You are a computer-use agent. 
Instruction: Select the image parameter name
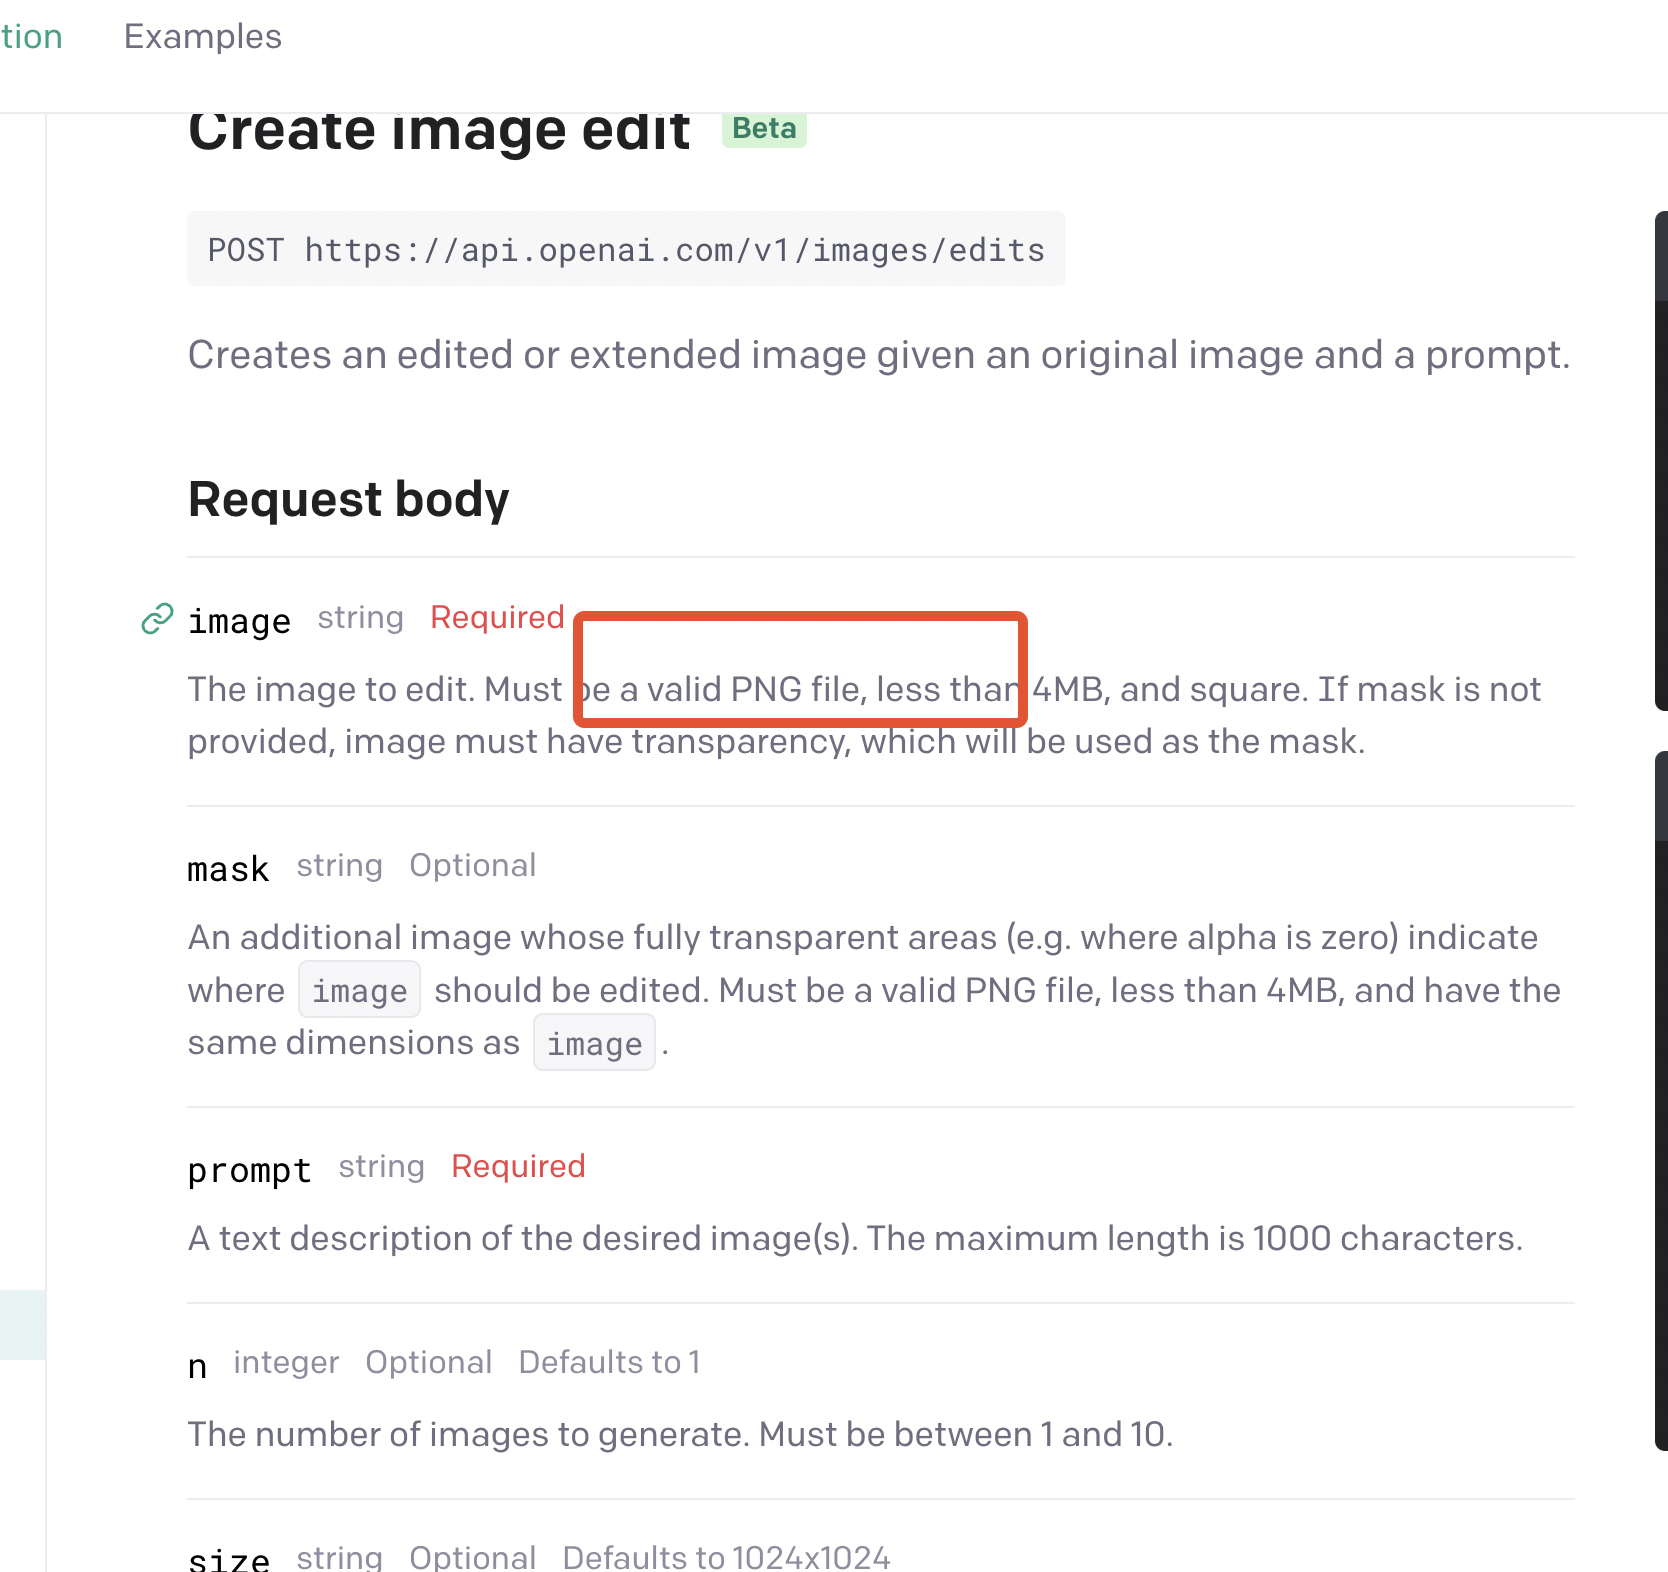pos(239,620)
